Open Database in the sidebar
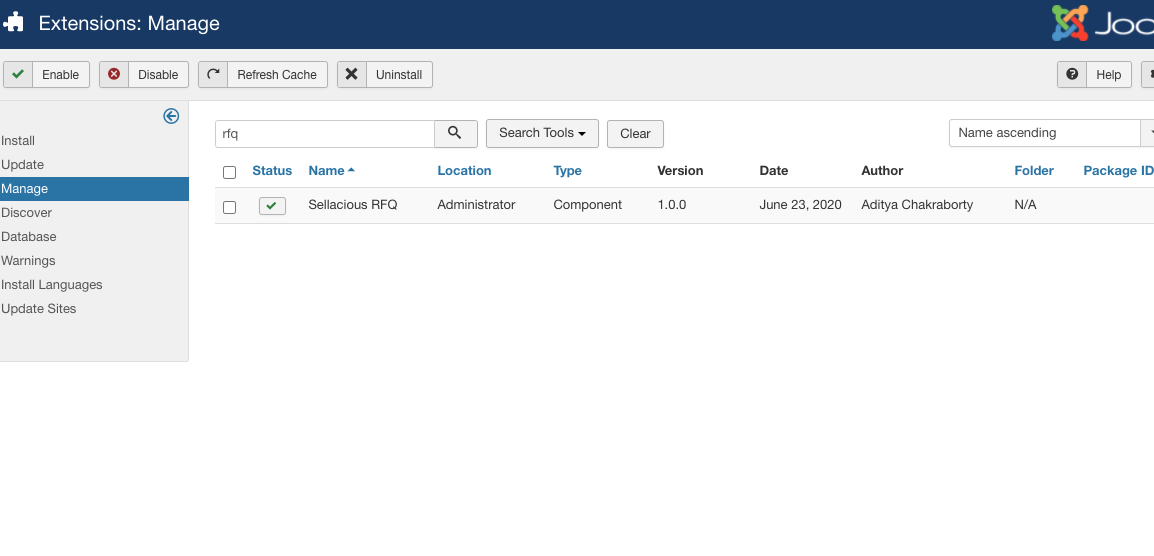 click(x=29, y=236)
